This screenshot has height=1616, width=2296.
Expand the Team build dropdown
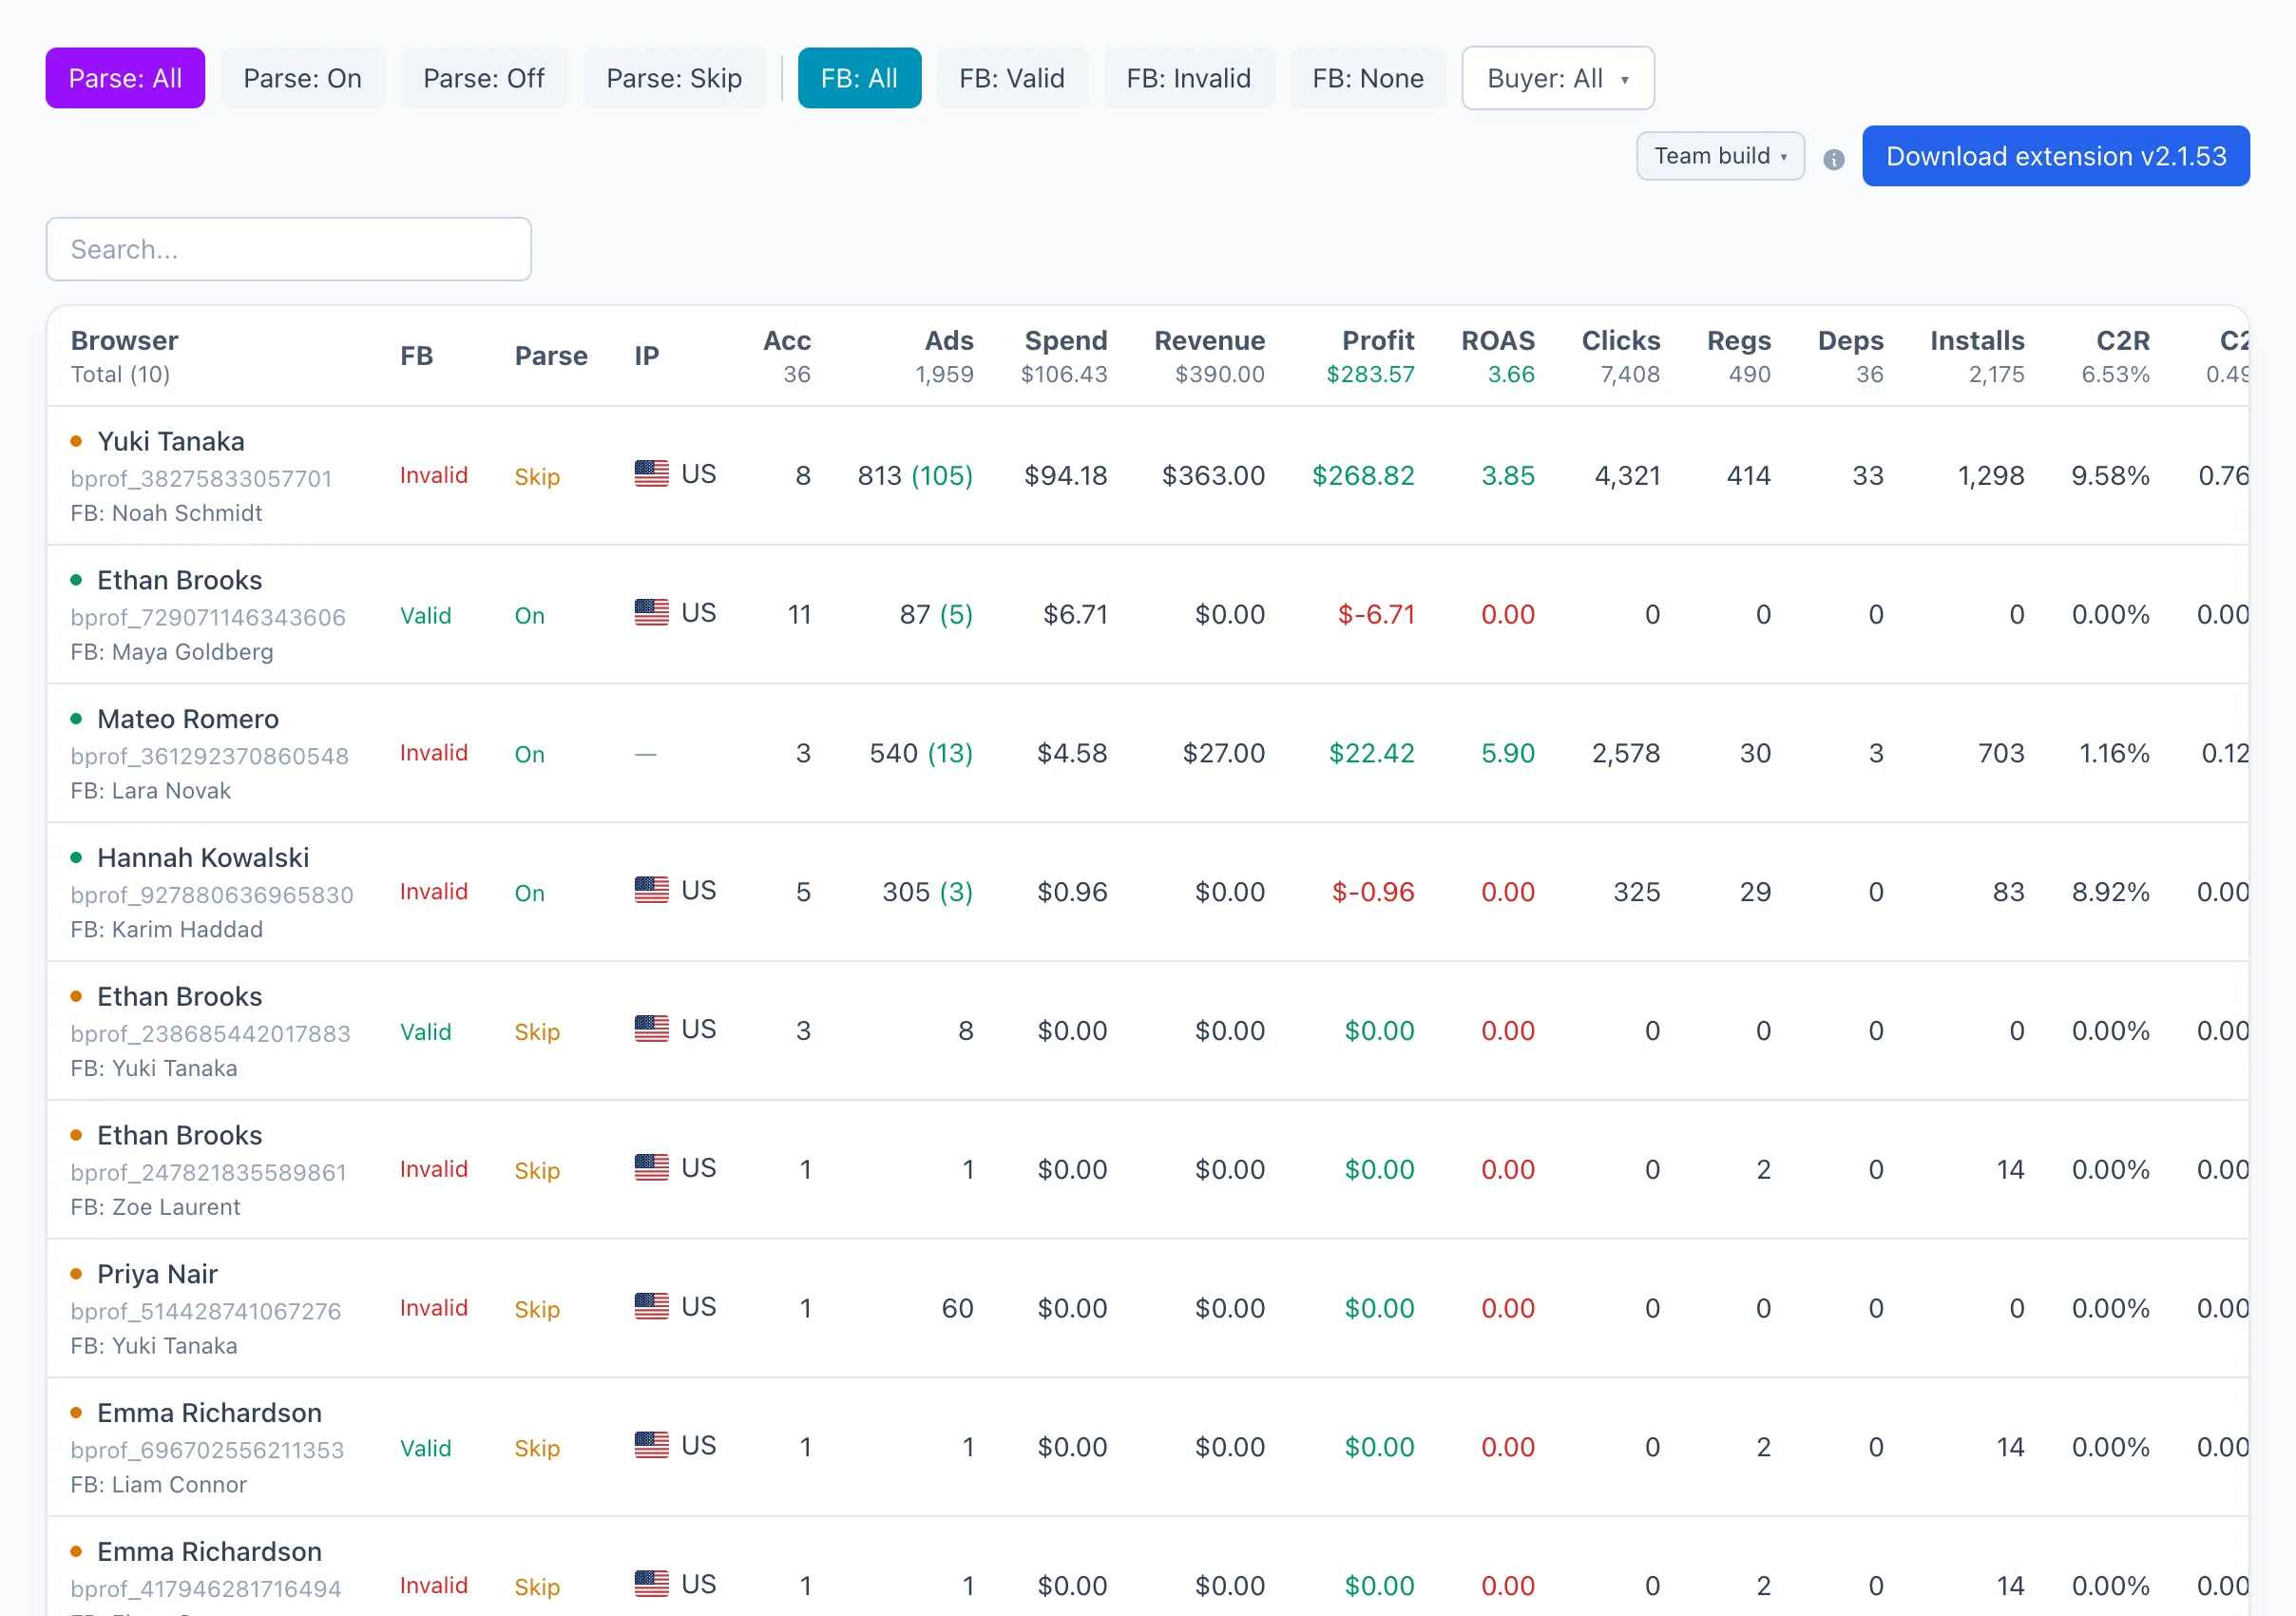[1720, 156]
